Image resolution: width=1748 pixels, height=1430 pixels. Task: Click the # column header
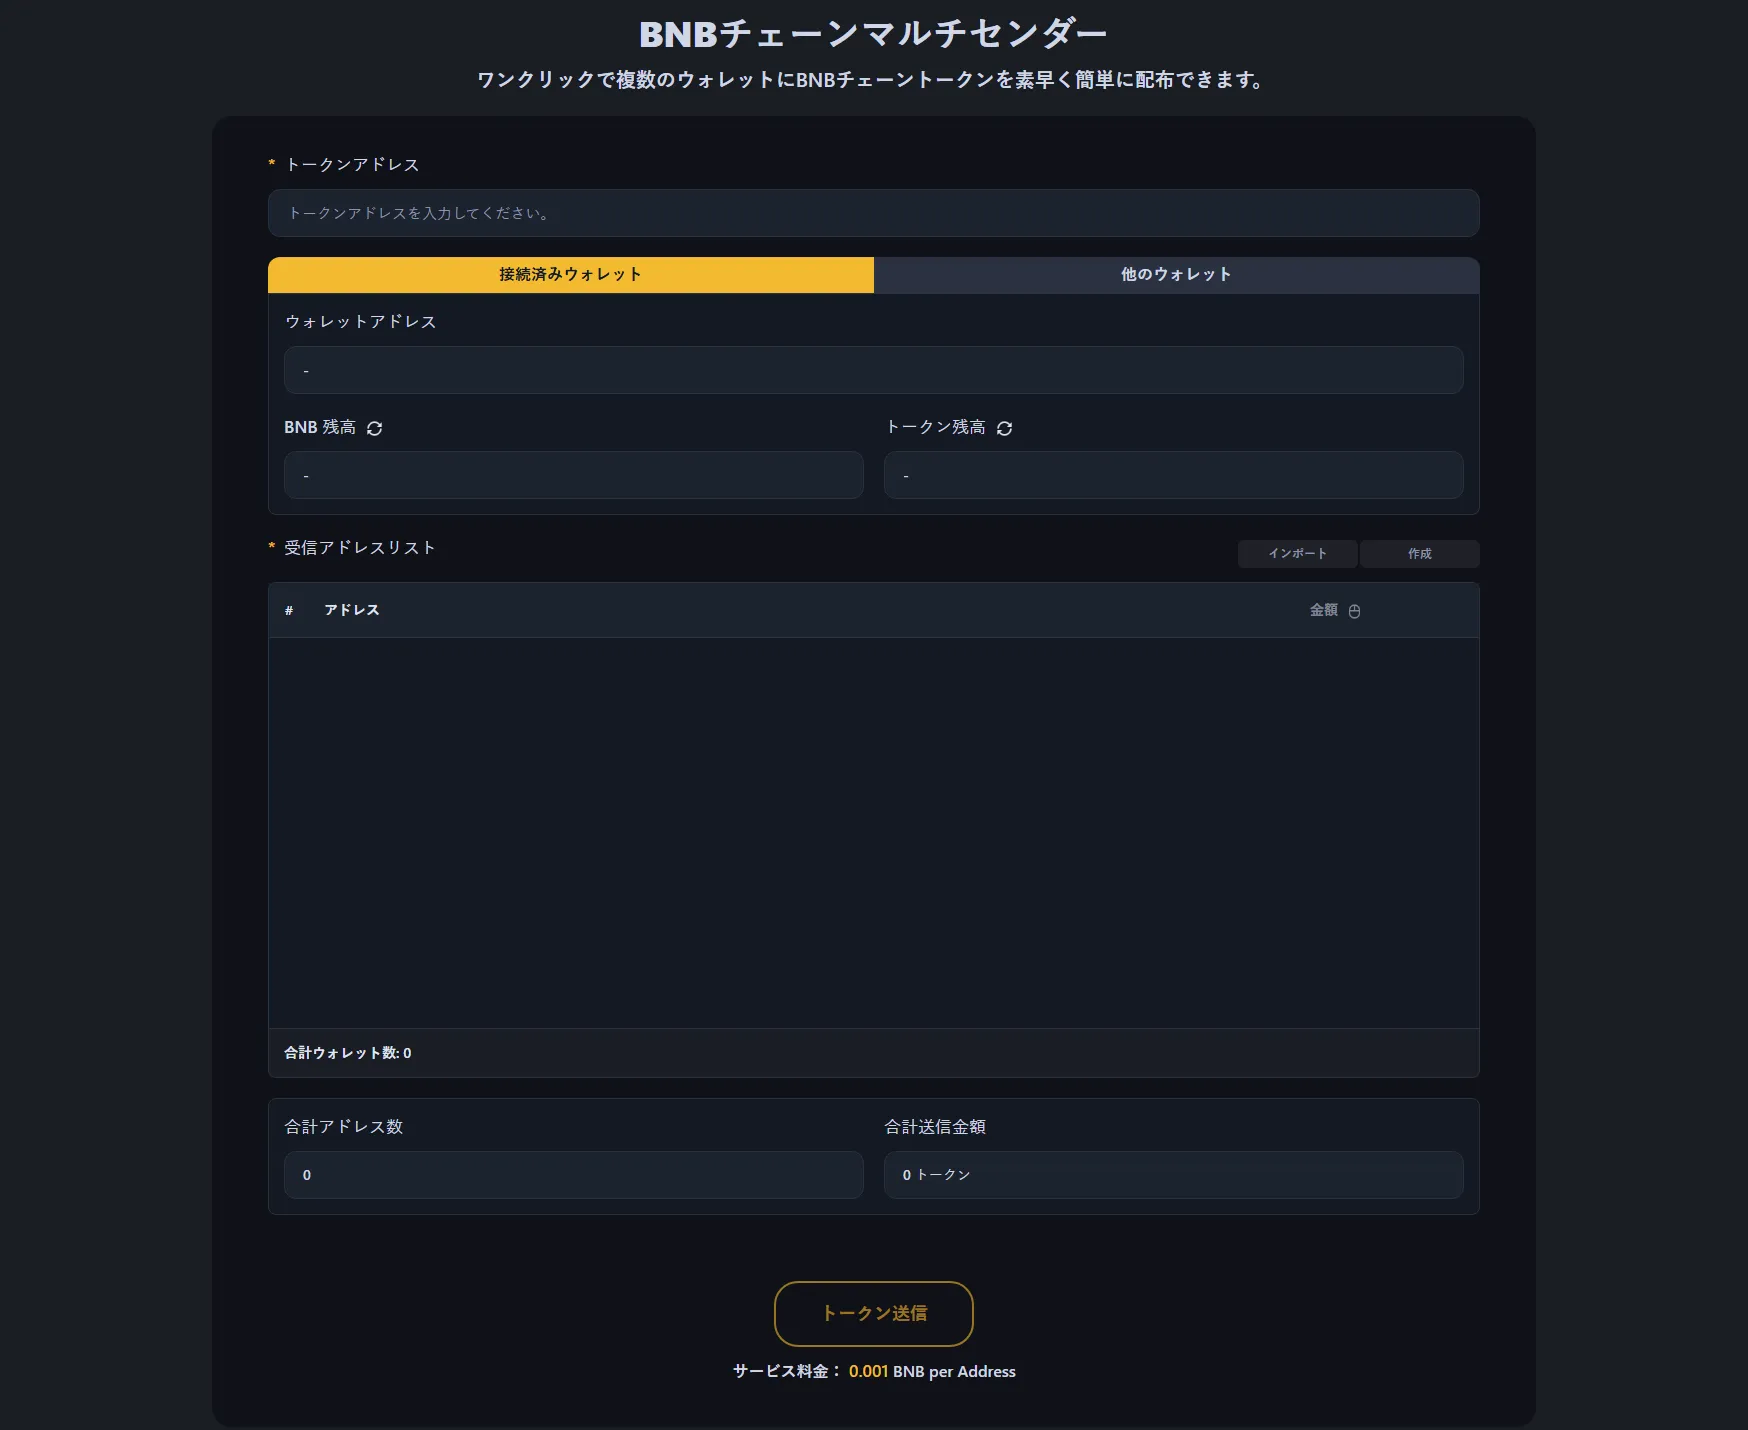coord(289,610)
